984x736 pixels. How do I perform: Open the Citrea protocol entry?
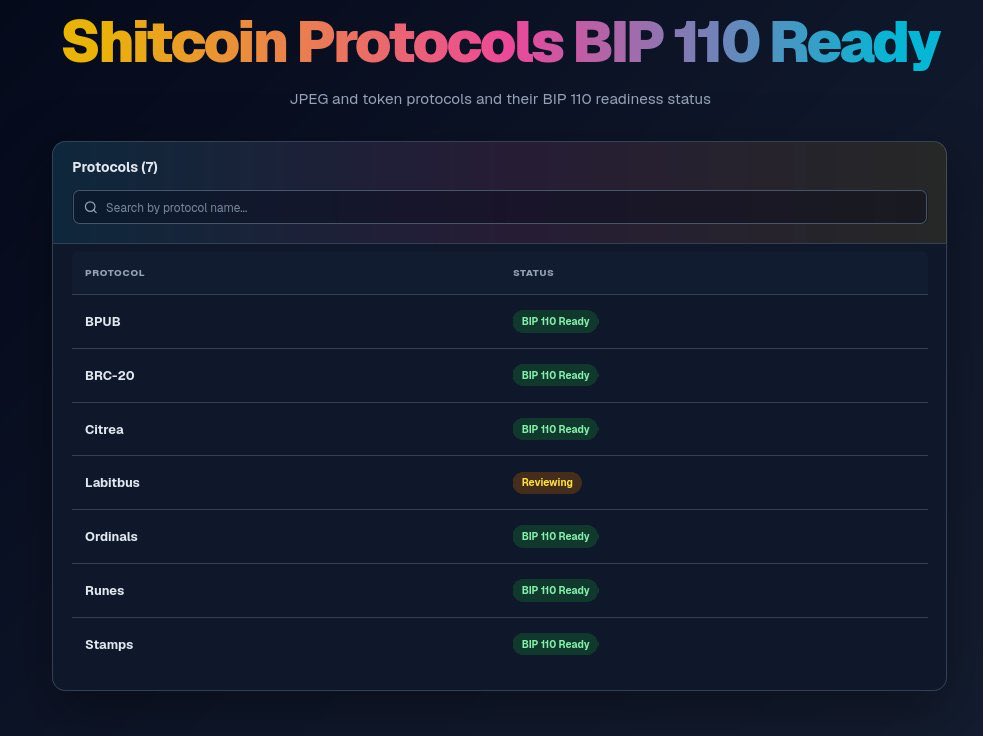pyautogui.click(x=104, y=429)
